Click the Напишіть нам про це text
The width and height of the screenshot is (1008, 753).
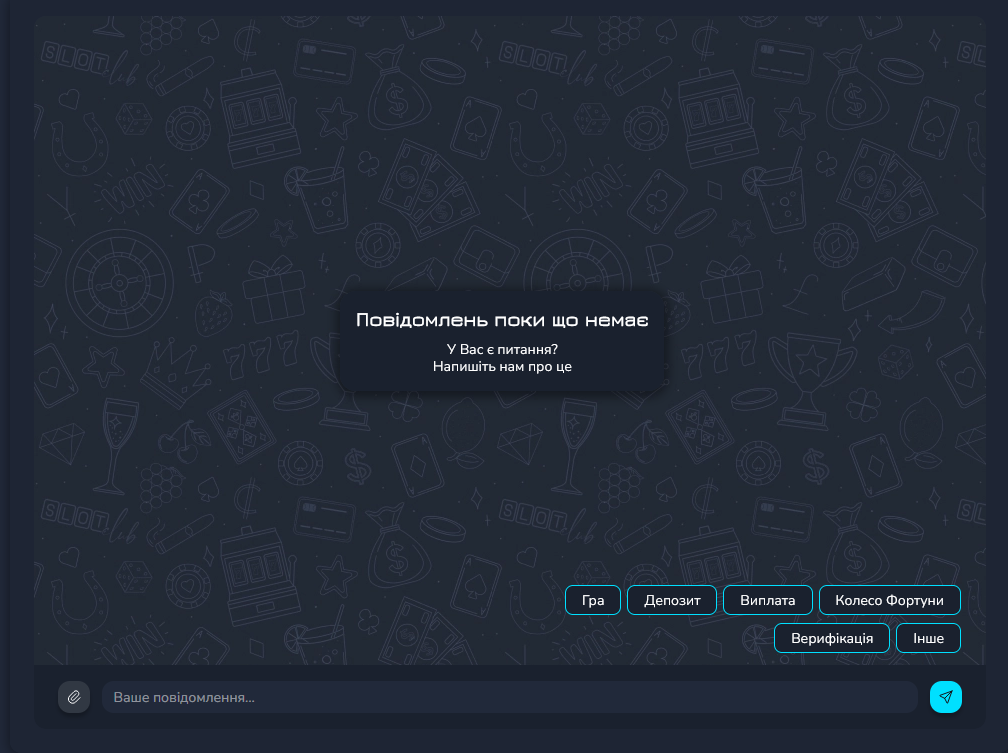coord(502,366)
